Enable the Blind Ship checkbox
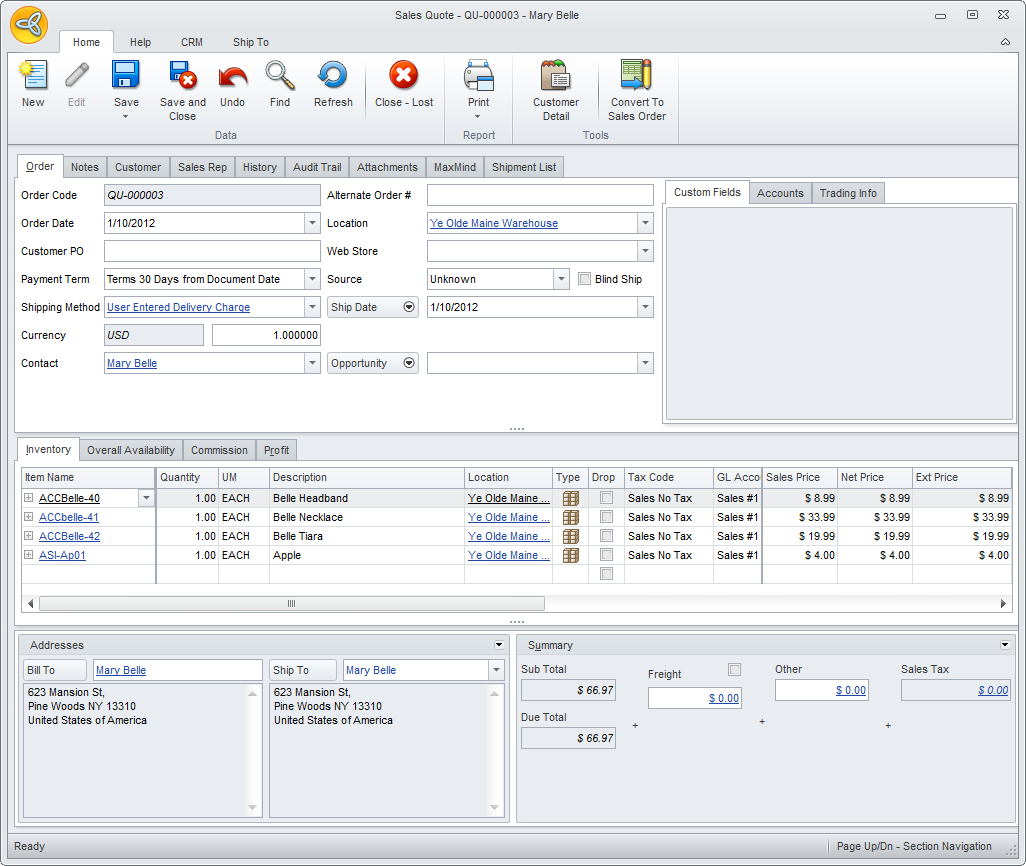 [585, 280]
